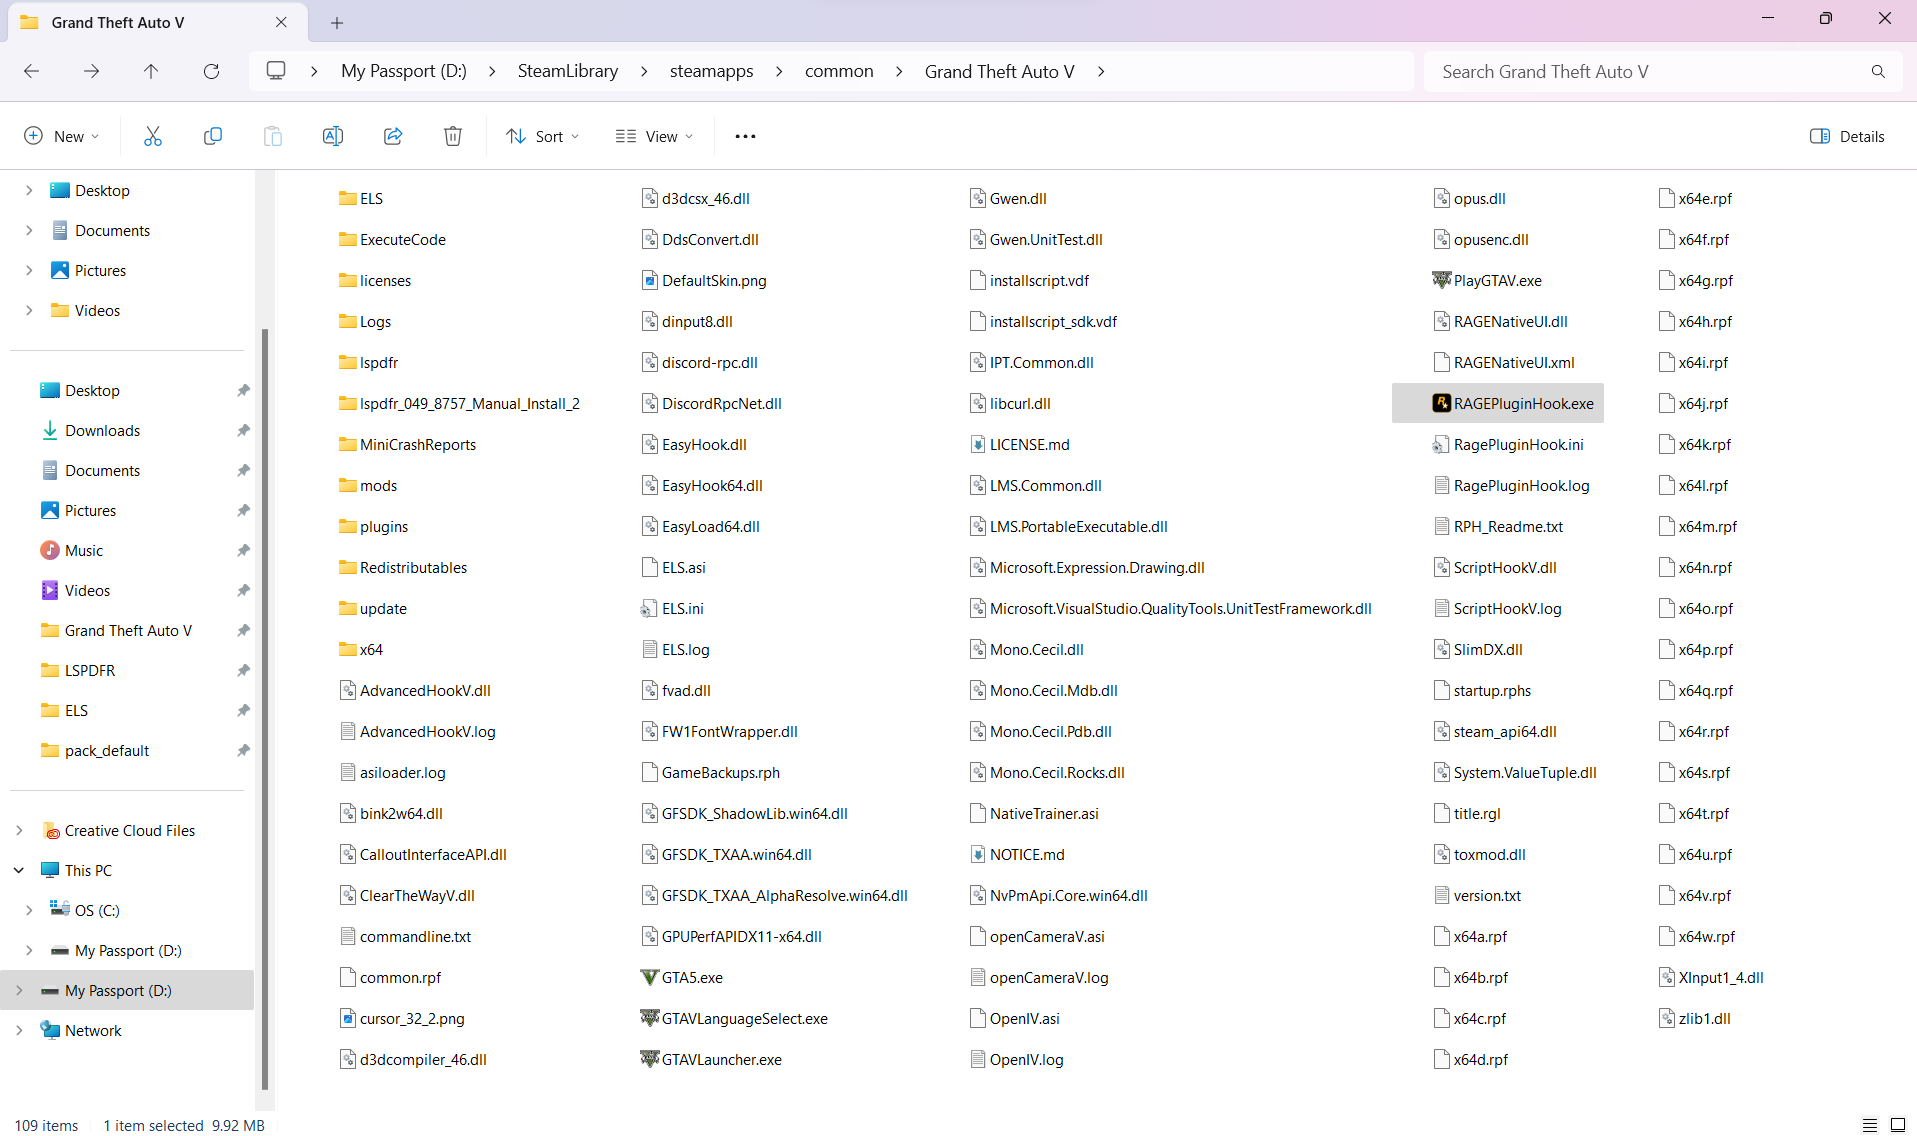Click the Downloads icon in Quick access
Screen dimensions: 1917x1136
(49, 430)
